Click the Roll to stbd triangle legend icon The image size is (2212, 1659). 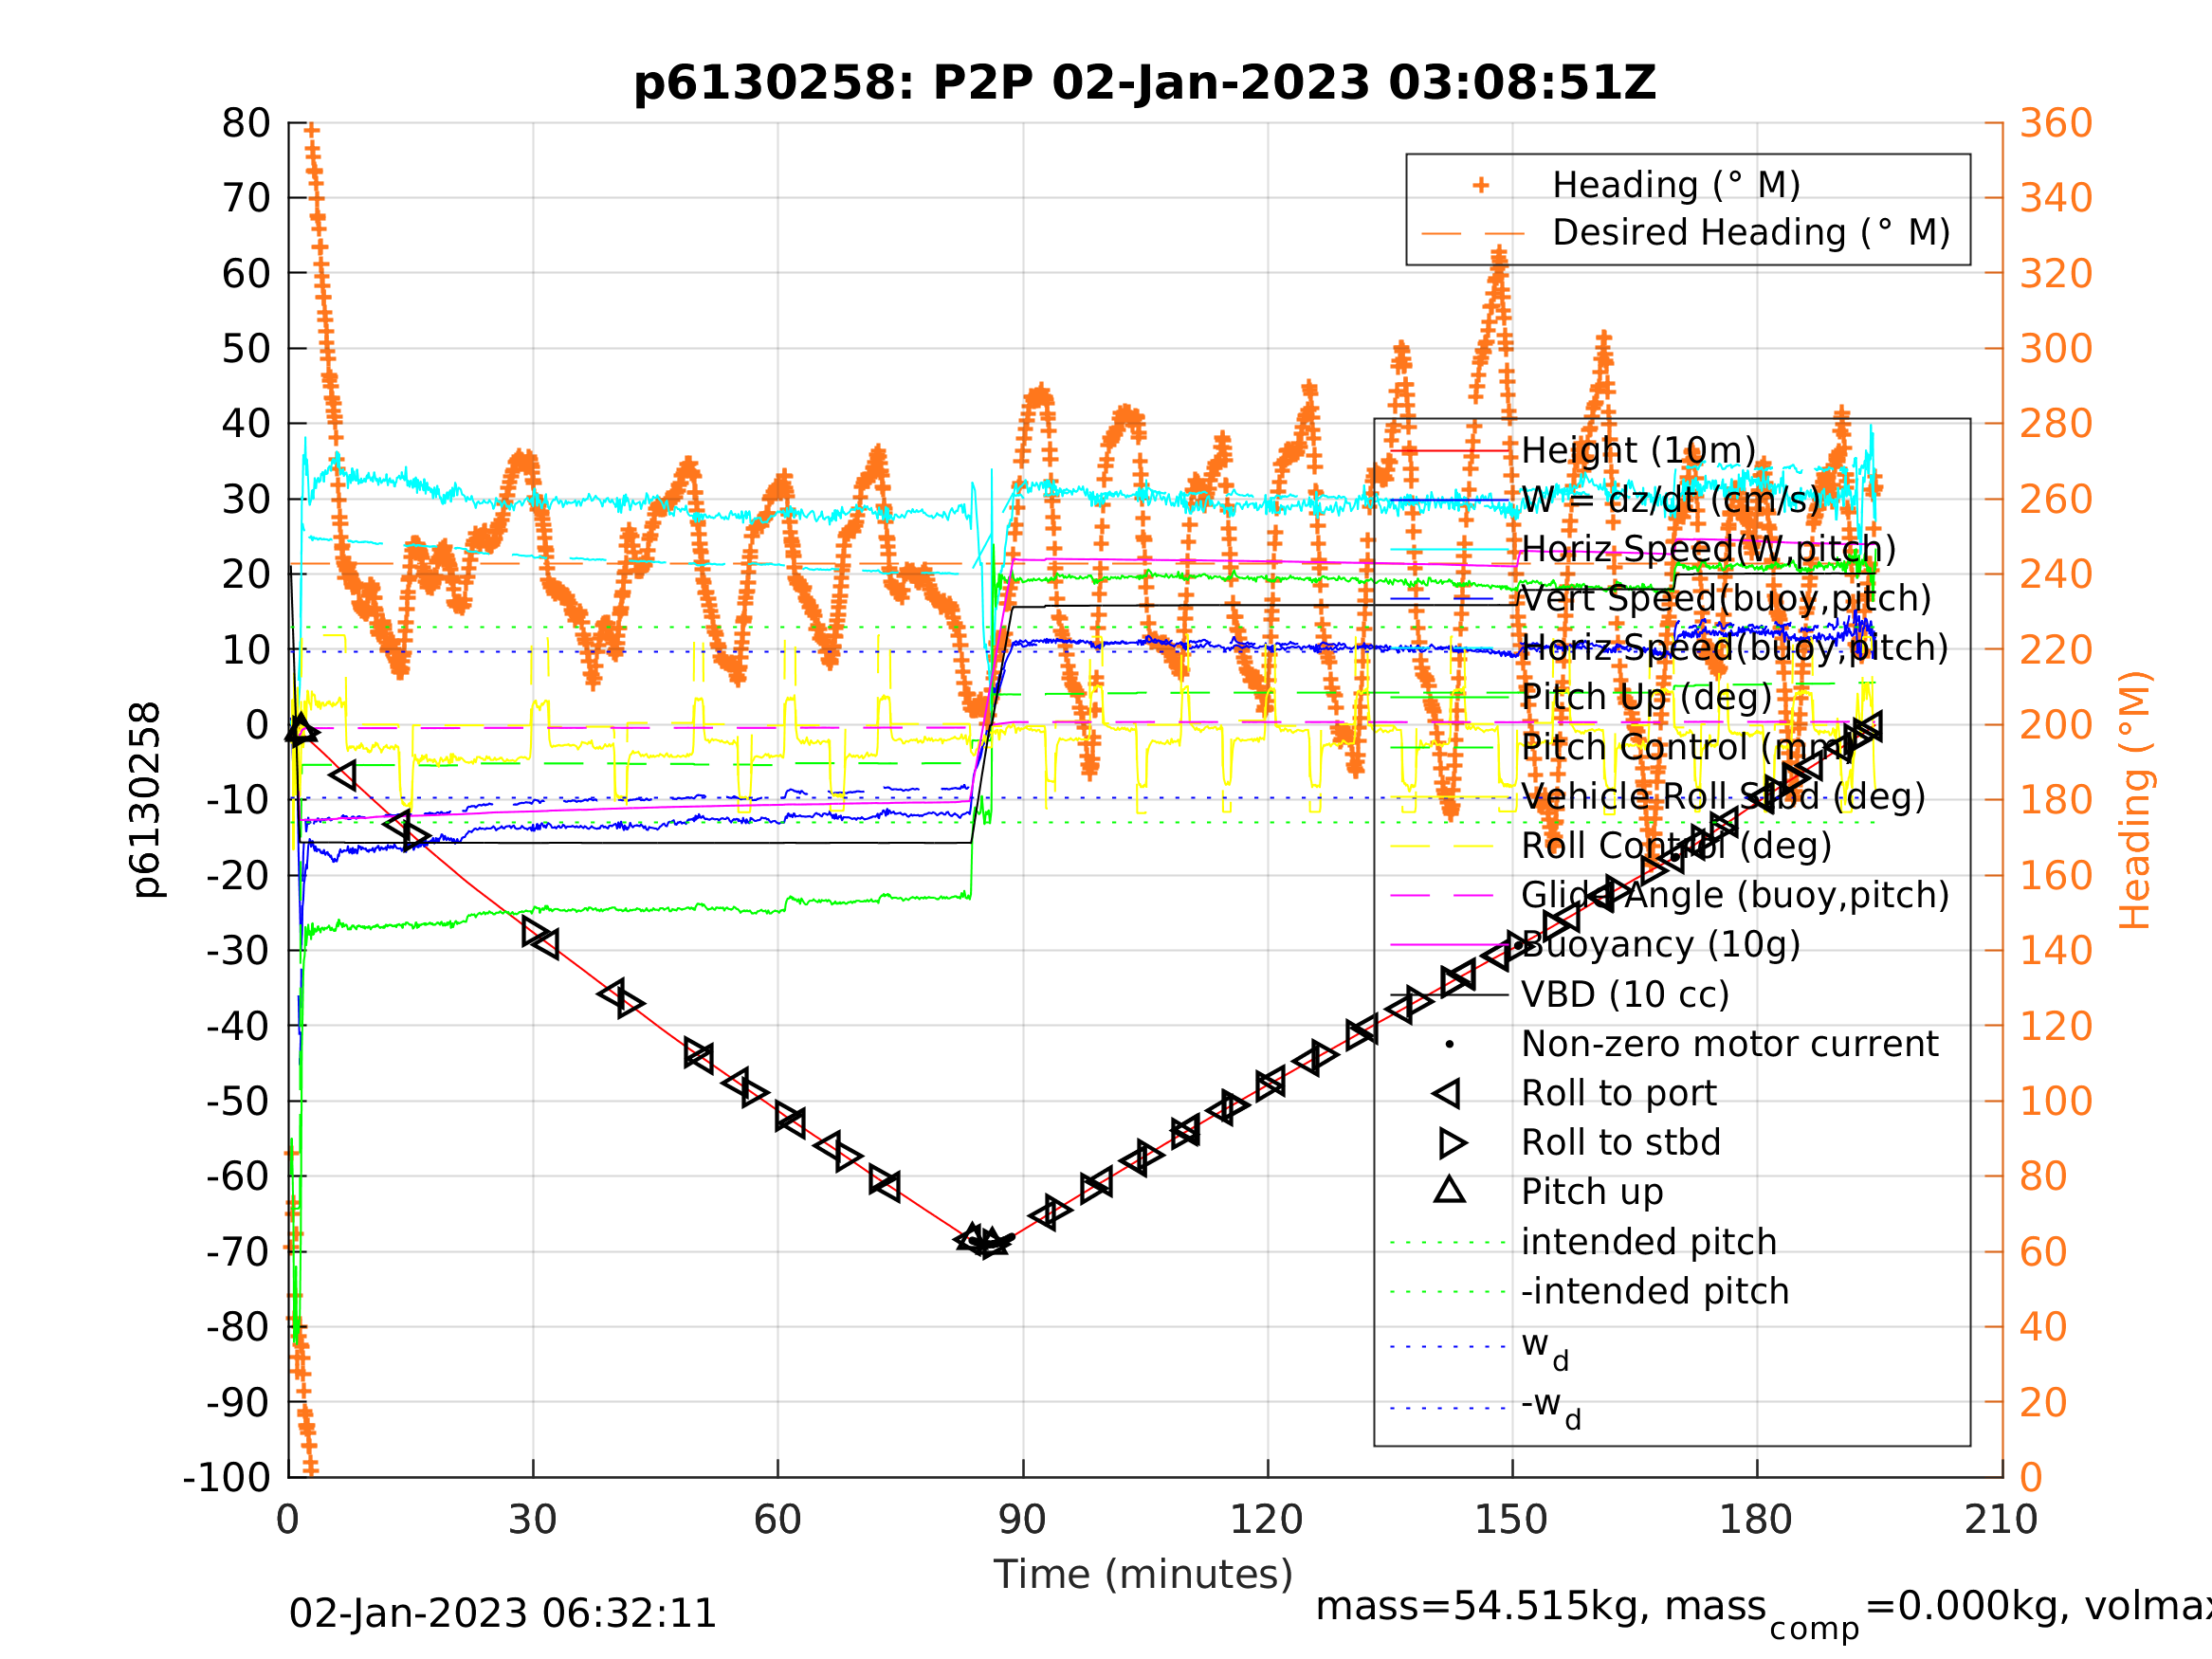point(1451,1143)
